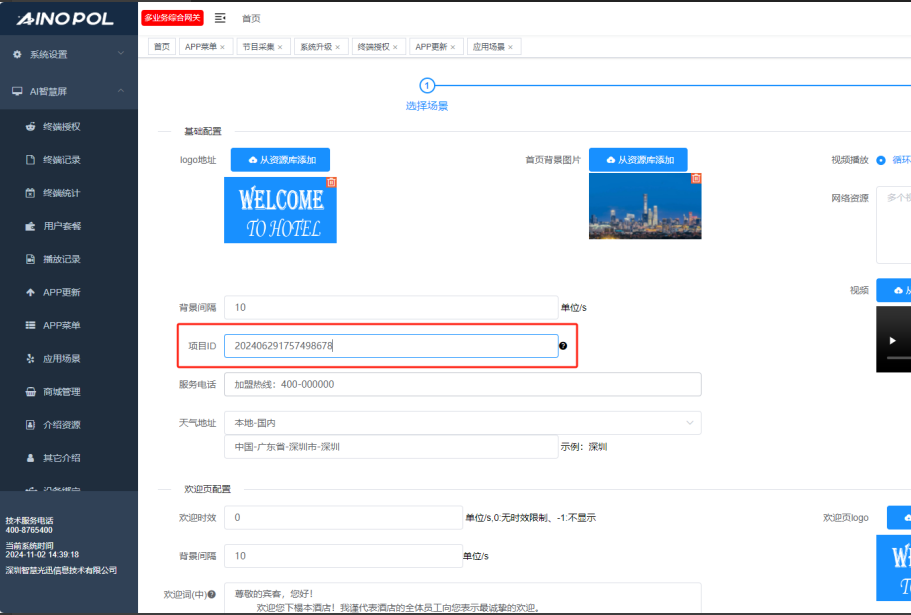The width and height of the screenshot is (911, 615).
Task: Collapse the AI智慧屏 sidebar menu
Action: [68, 91]
